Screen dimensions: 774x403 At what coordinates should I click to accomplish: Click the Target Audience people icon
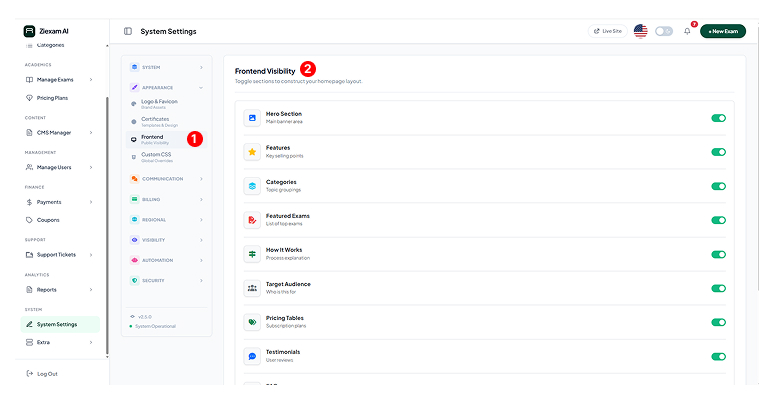pyautogui.click(x=252, y=287)
